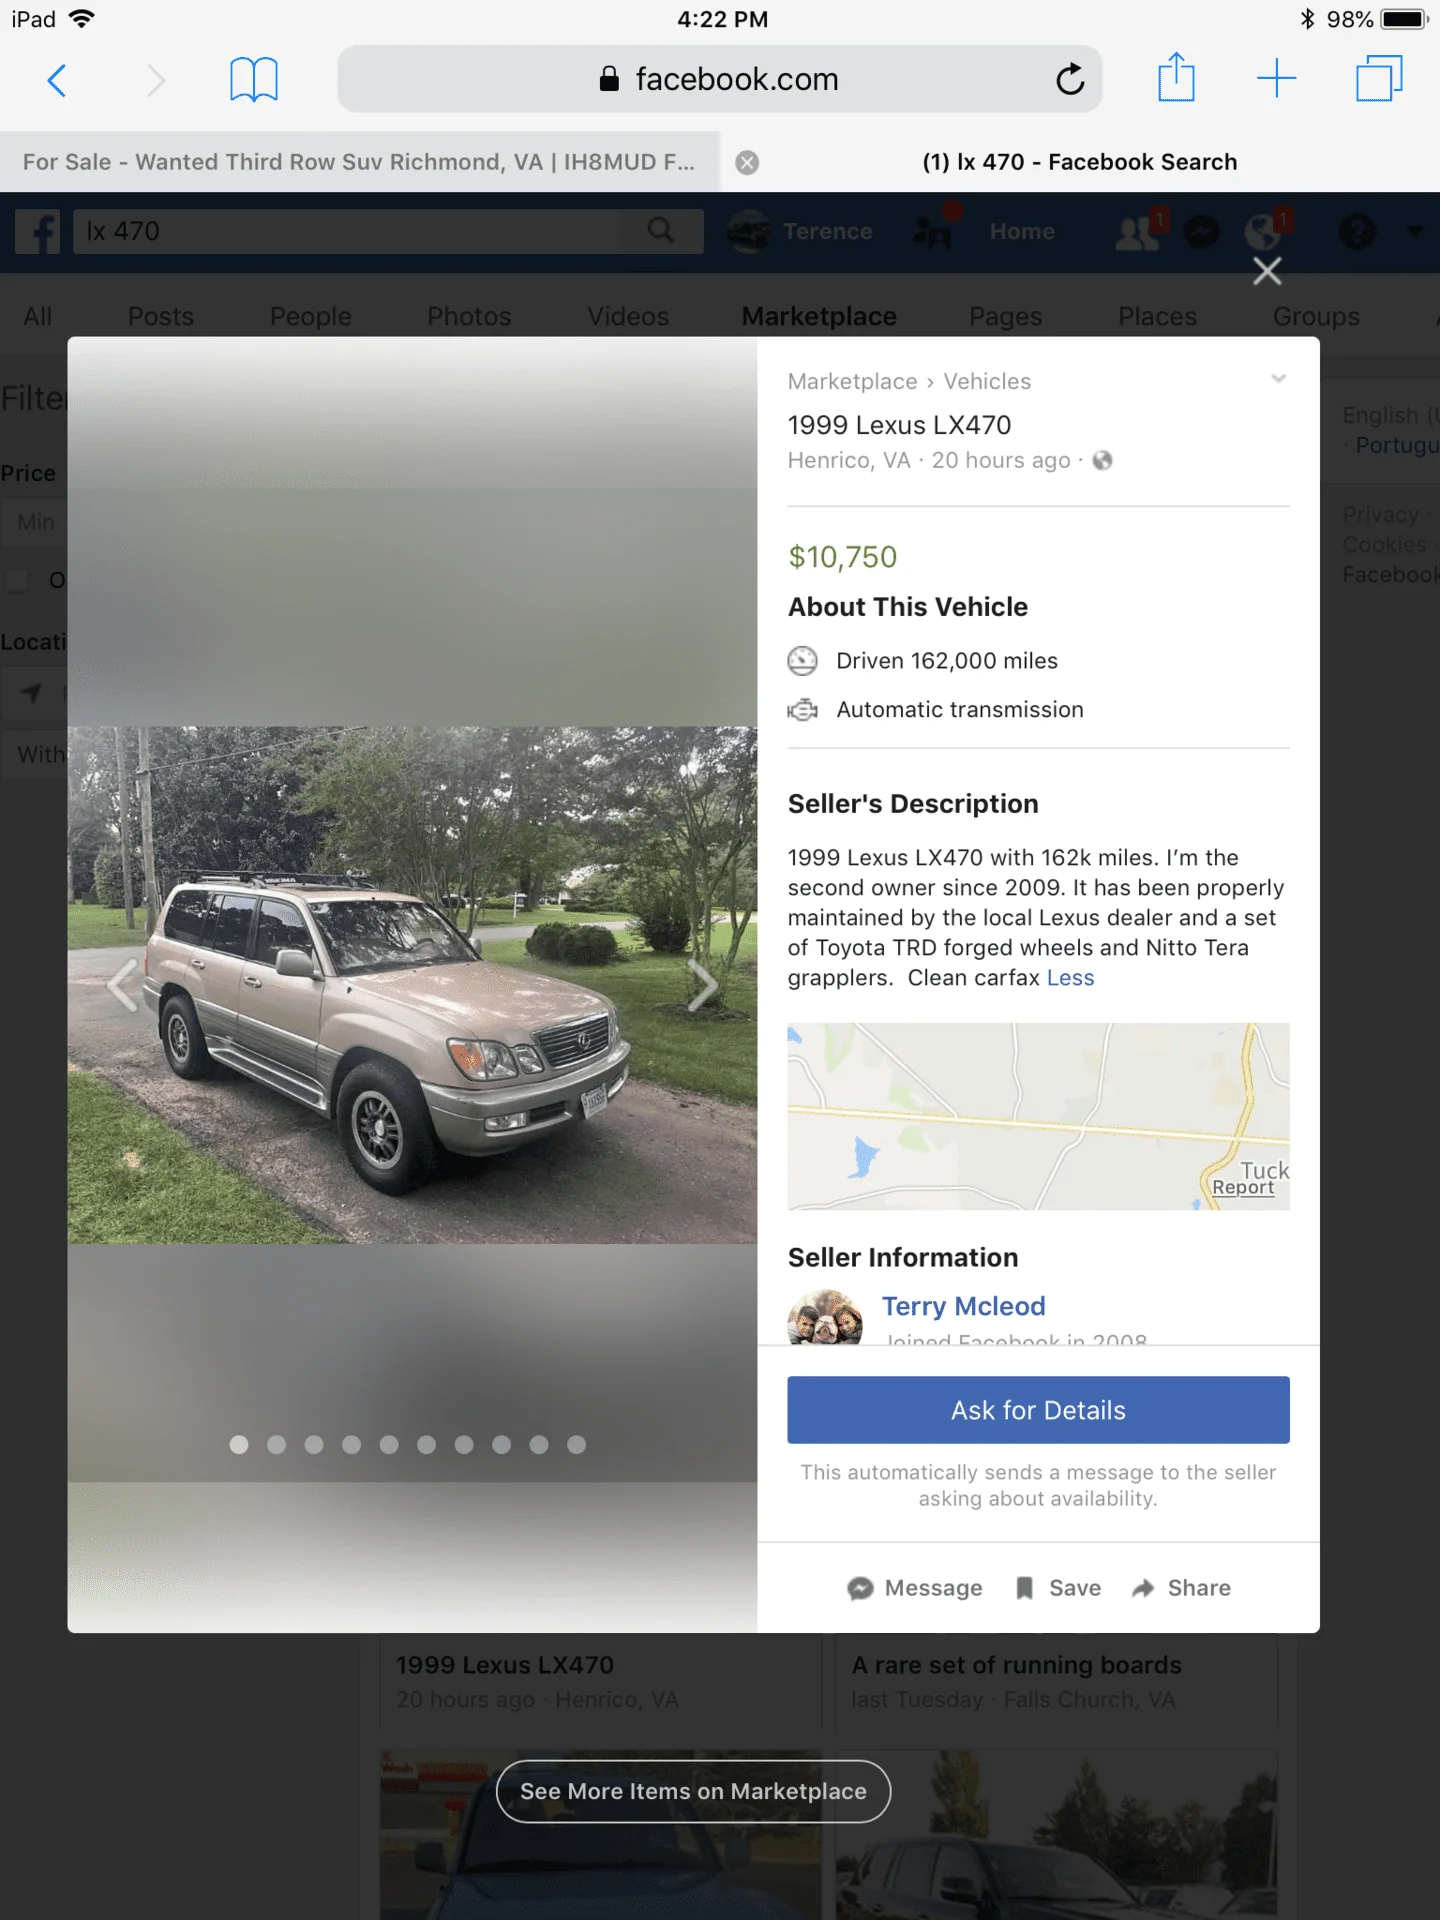Share the LX470 listing
Viewport: 1440px width, 1920px height.
1181,1588
